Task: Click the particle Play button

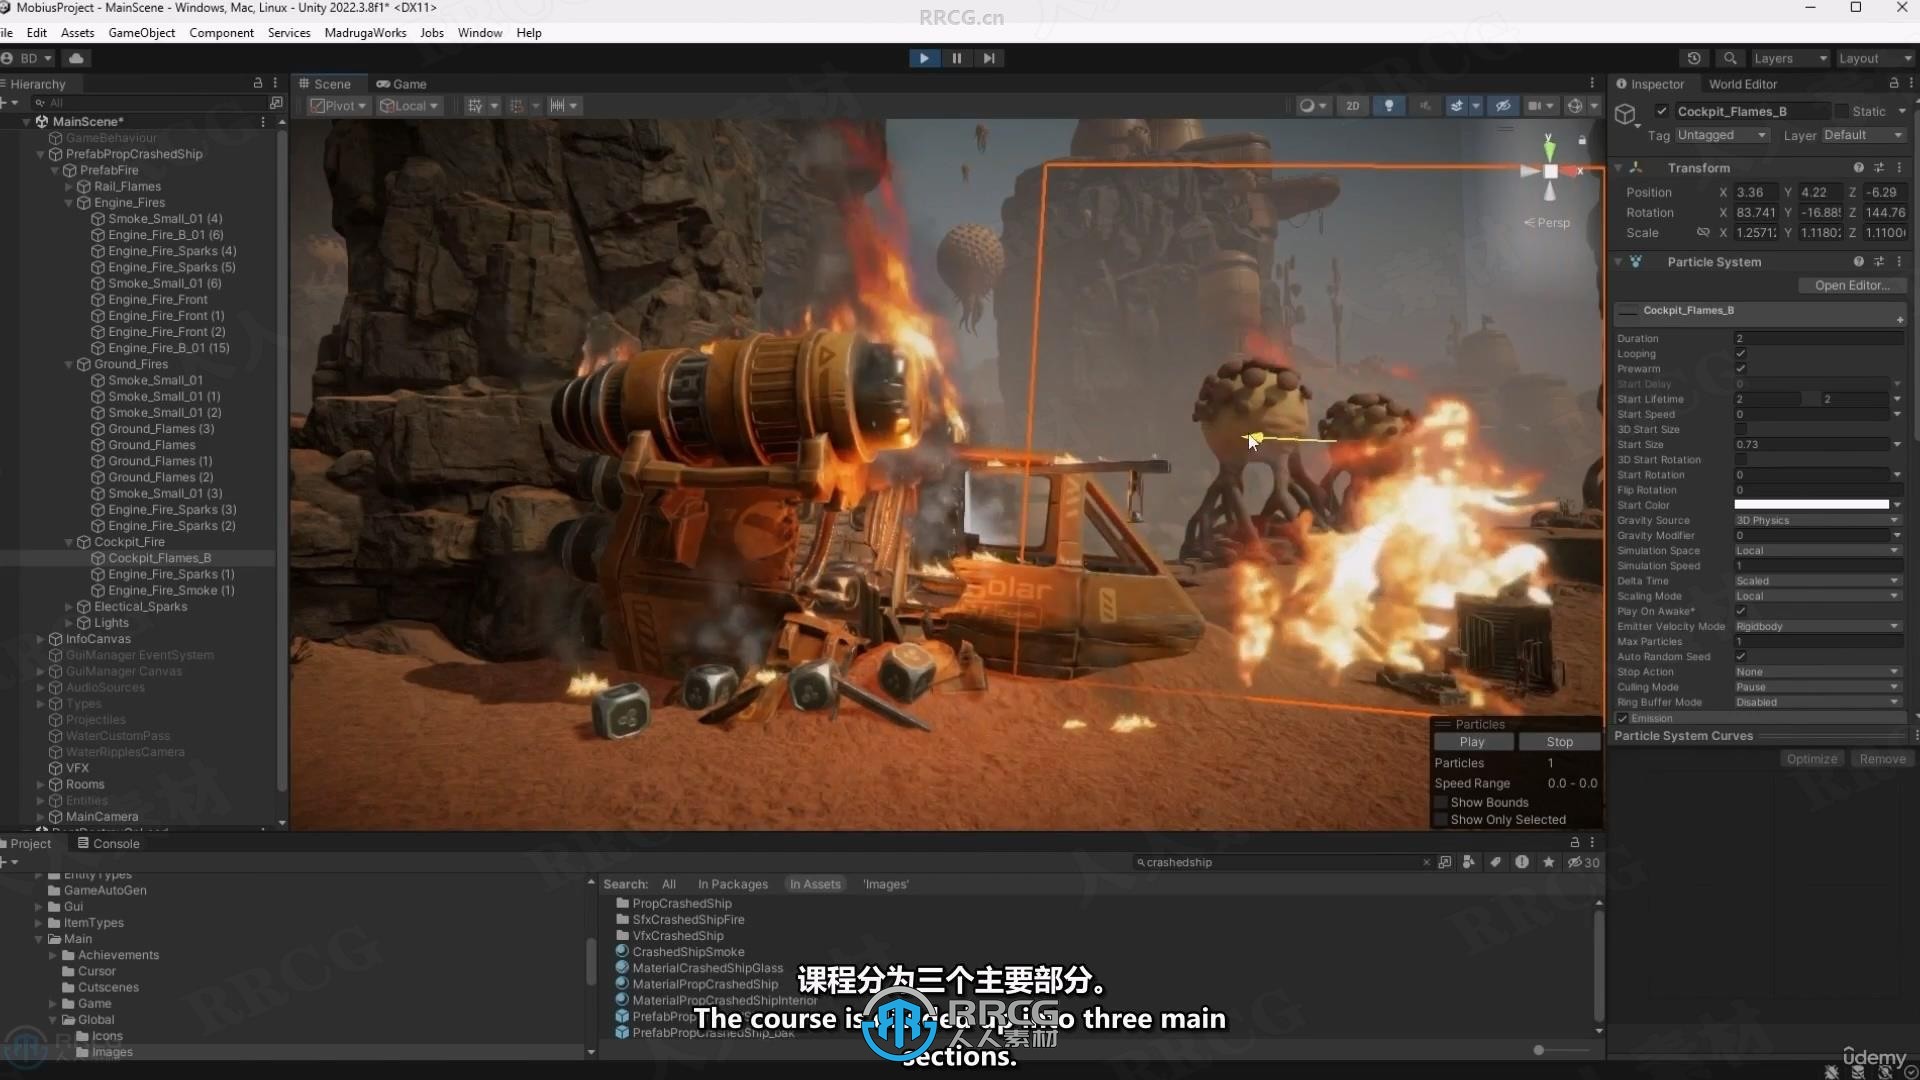Action: tap(1472, 742)
